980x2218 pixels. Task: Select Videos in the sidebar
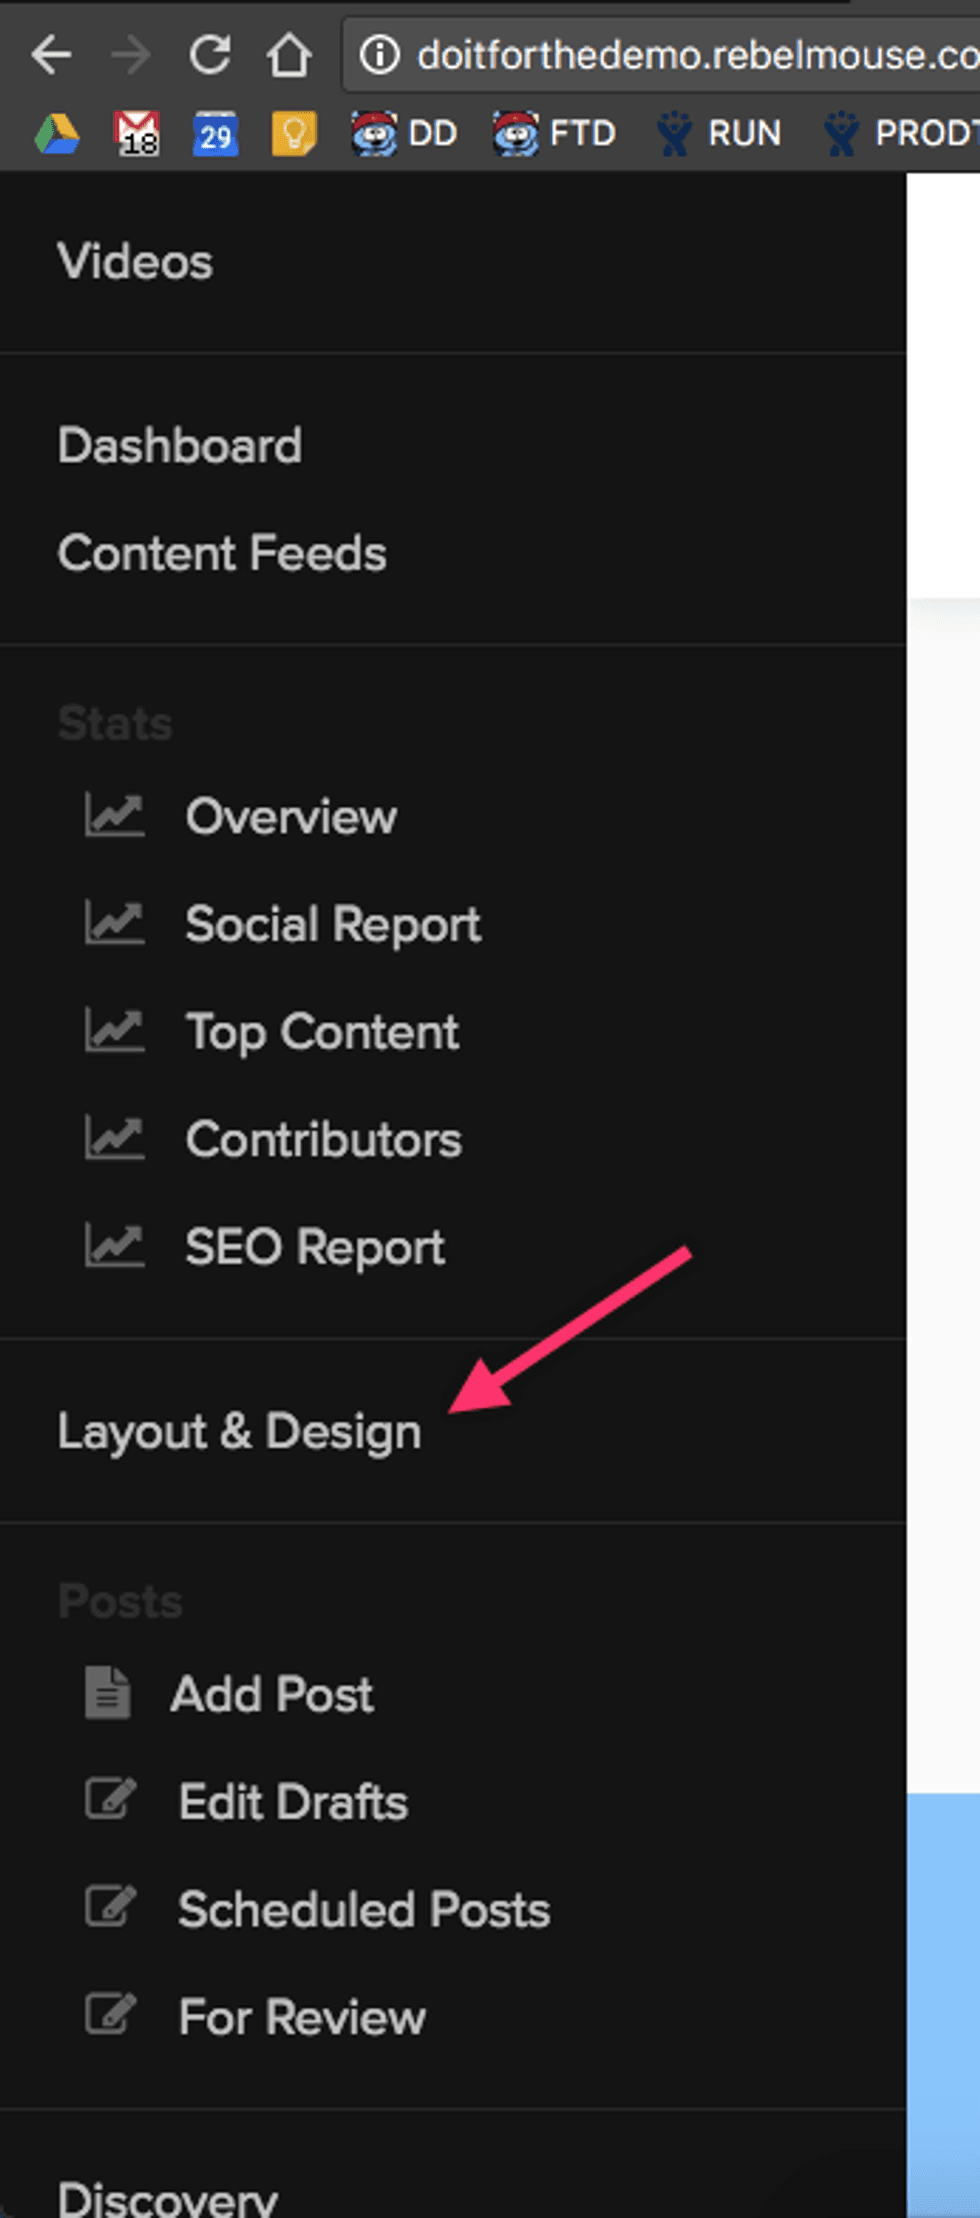[135, 262]
